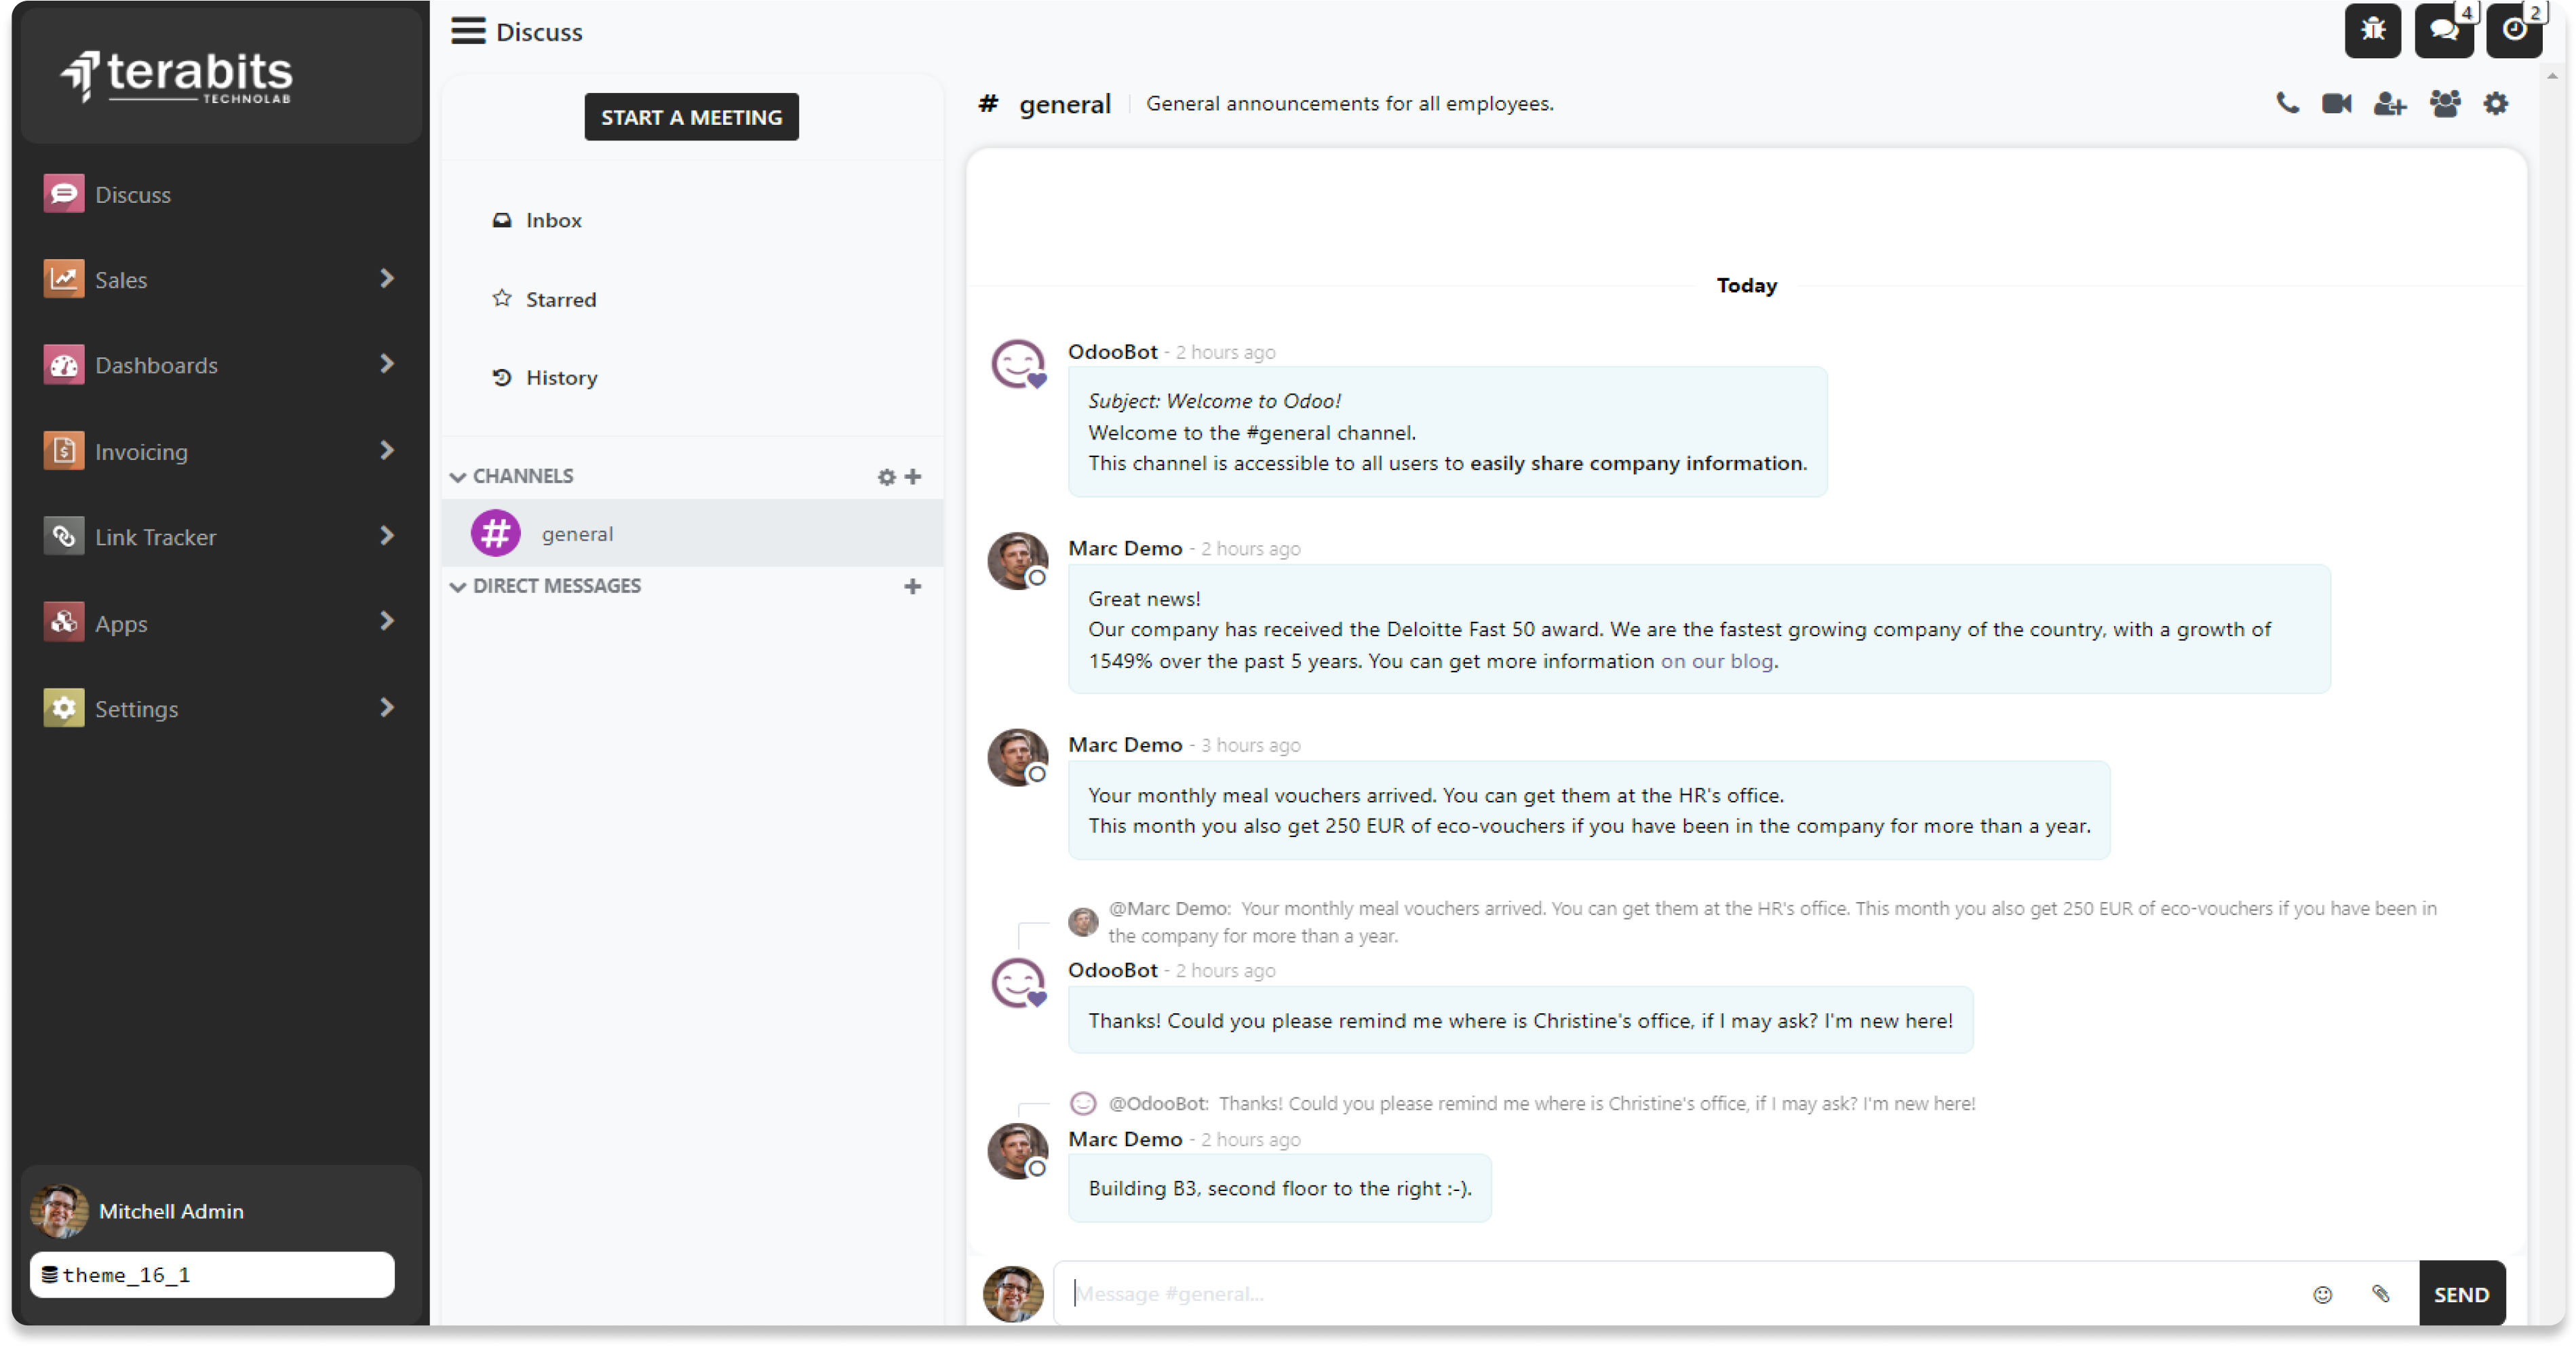Click the Invoicing document icon

(x=64, y=451)
